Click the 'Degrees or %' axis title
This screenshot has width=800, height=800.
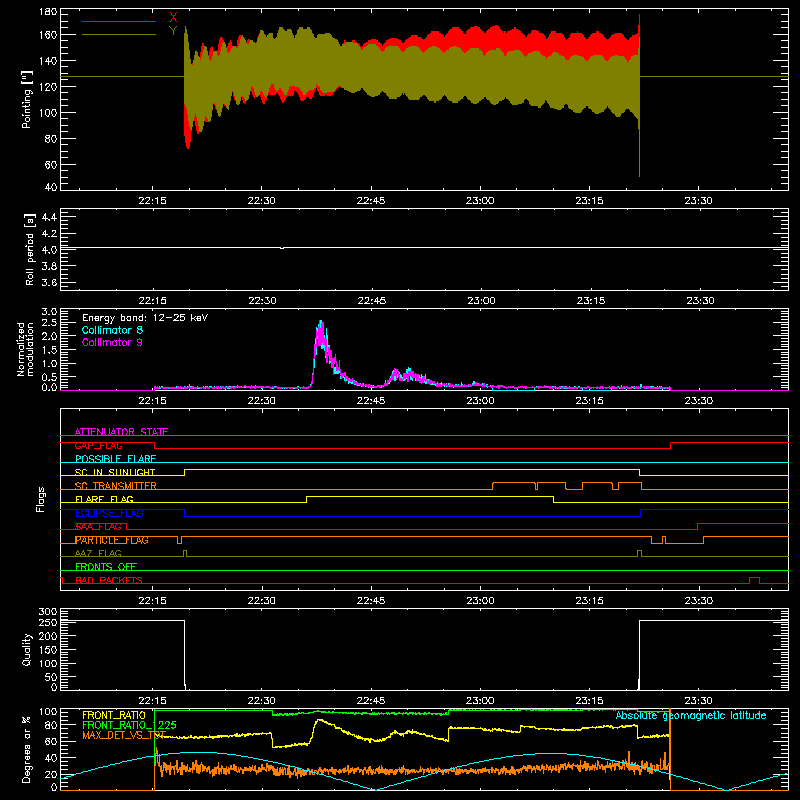27,750
